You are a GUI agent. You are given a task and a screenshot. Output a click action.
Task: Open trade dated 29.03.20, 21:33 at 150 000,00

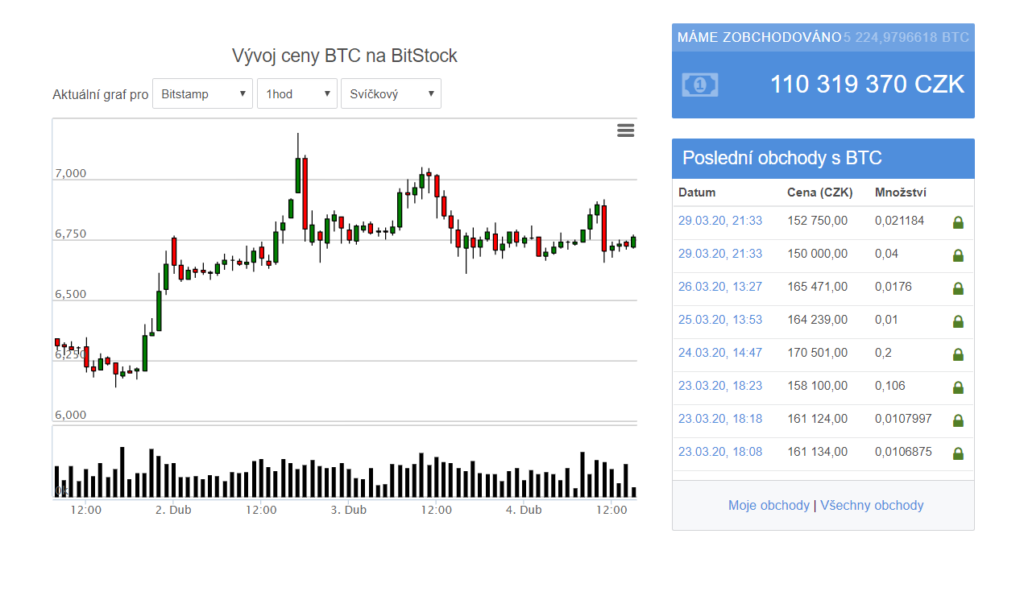(720, 253)
